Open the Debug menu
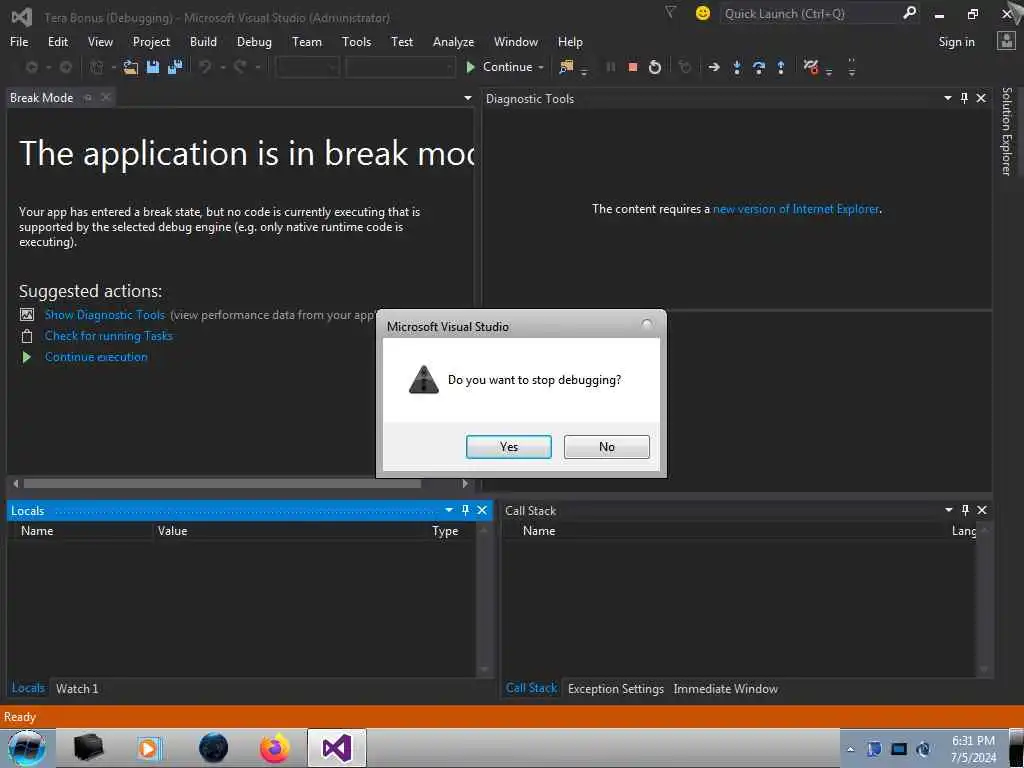This screenshot has height=768, width=1024. pyautogui.click(x=254, y=42)
